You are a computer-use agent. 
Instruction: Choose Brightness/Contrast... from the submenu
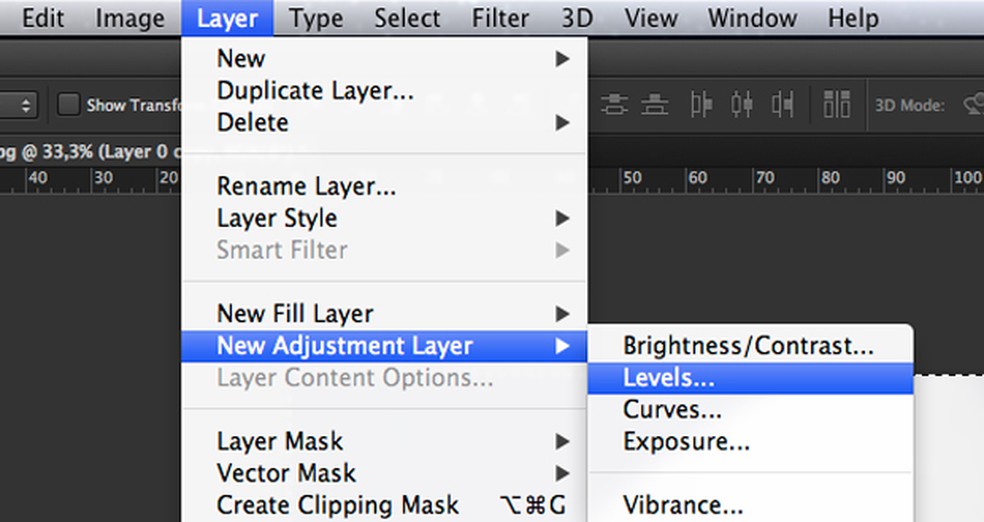[748, 346]
